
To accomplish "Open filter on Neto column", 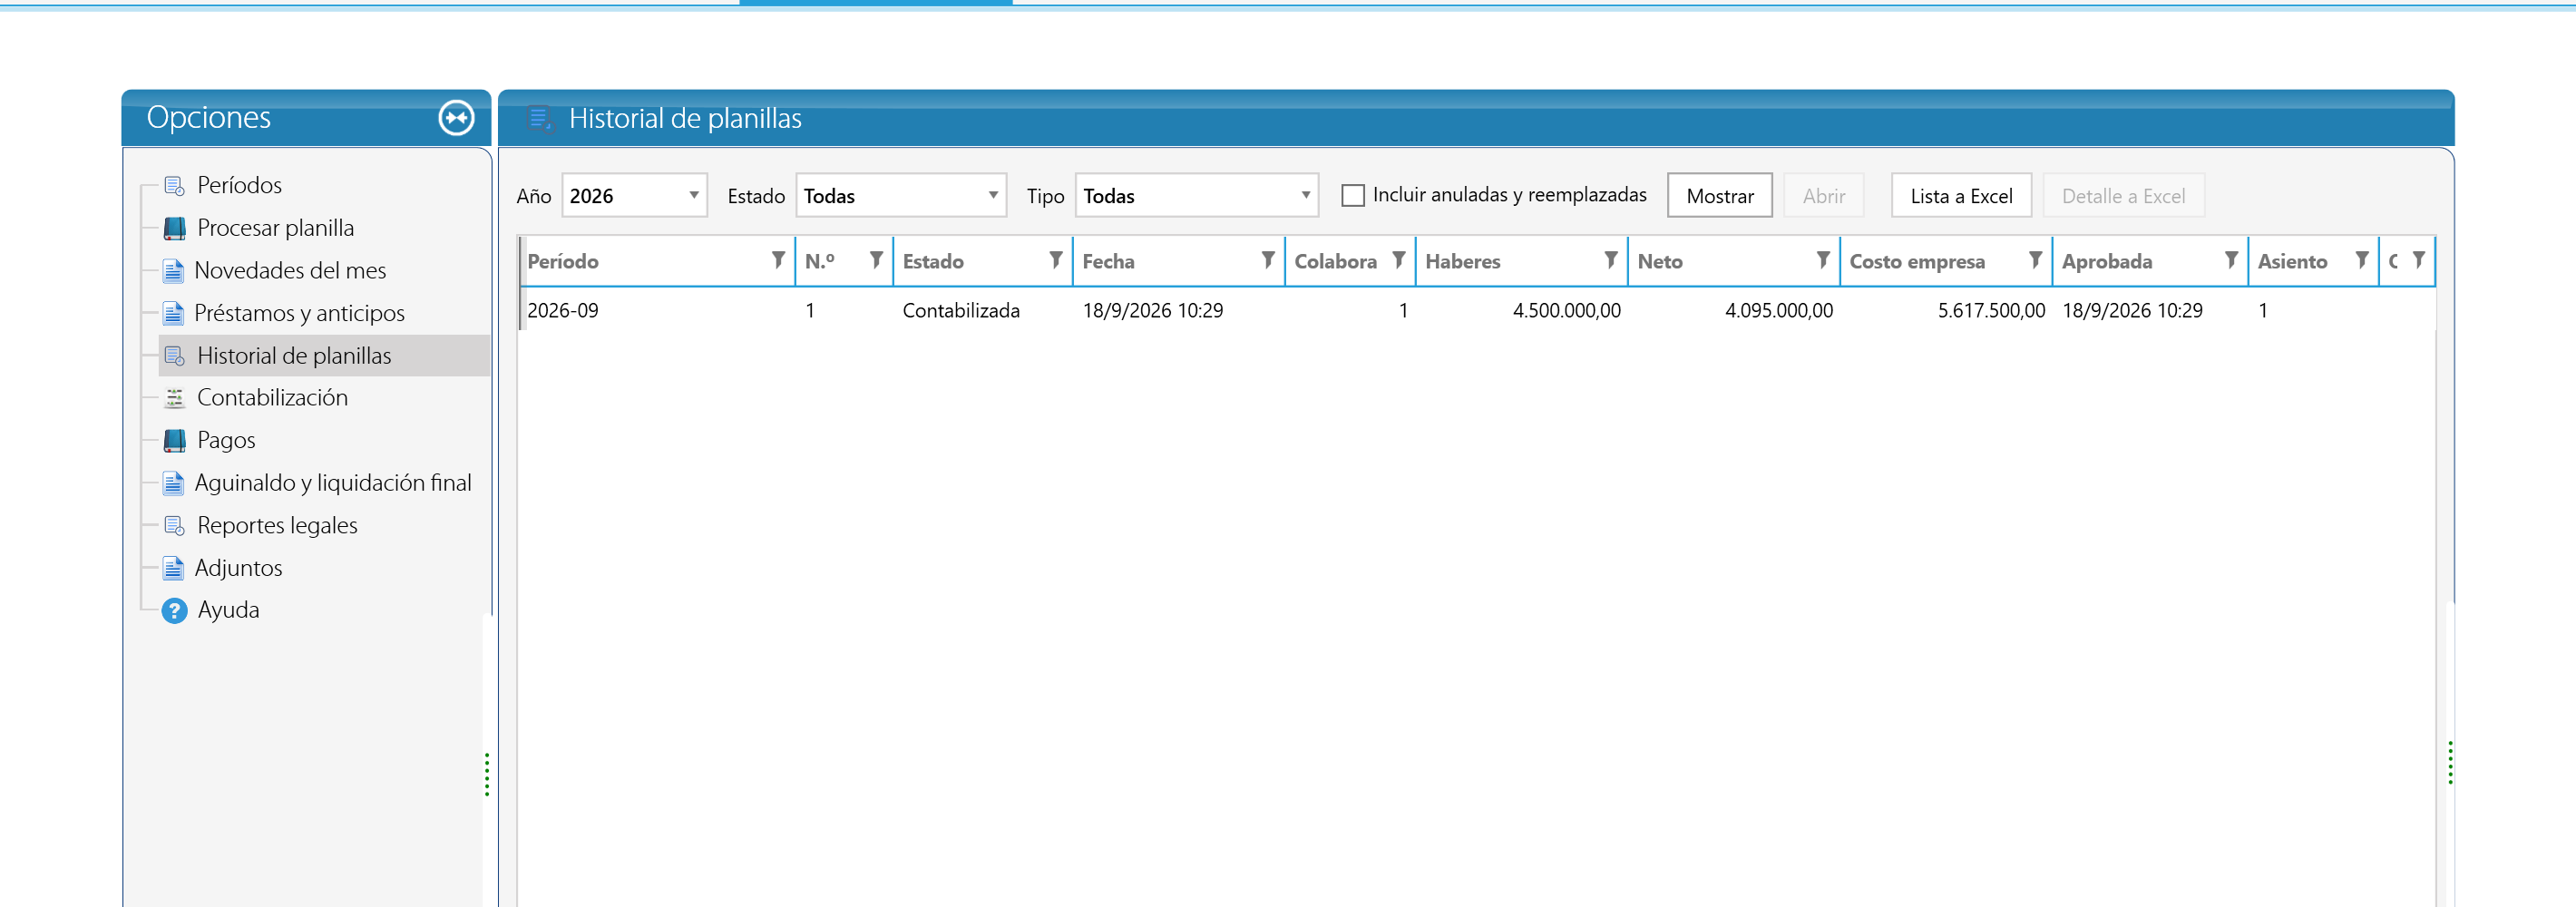I will point(1822,260).
